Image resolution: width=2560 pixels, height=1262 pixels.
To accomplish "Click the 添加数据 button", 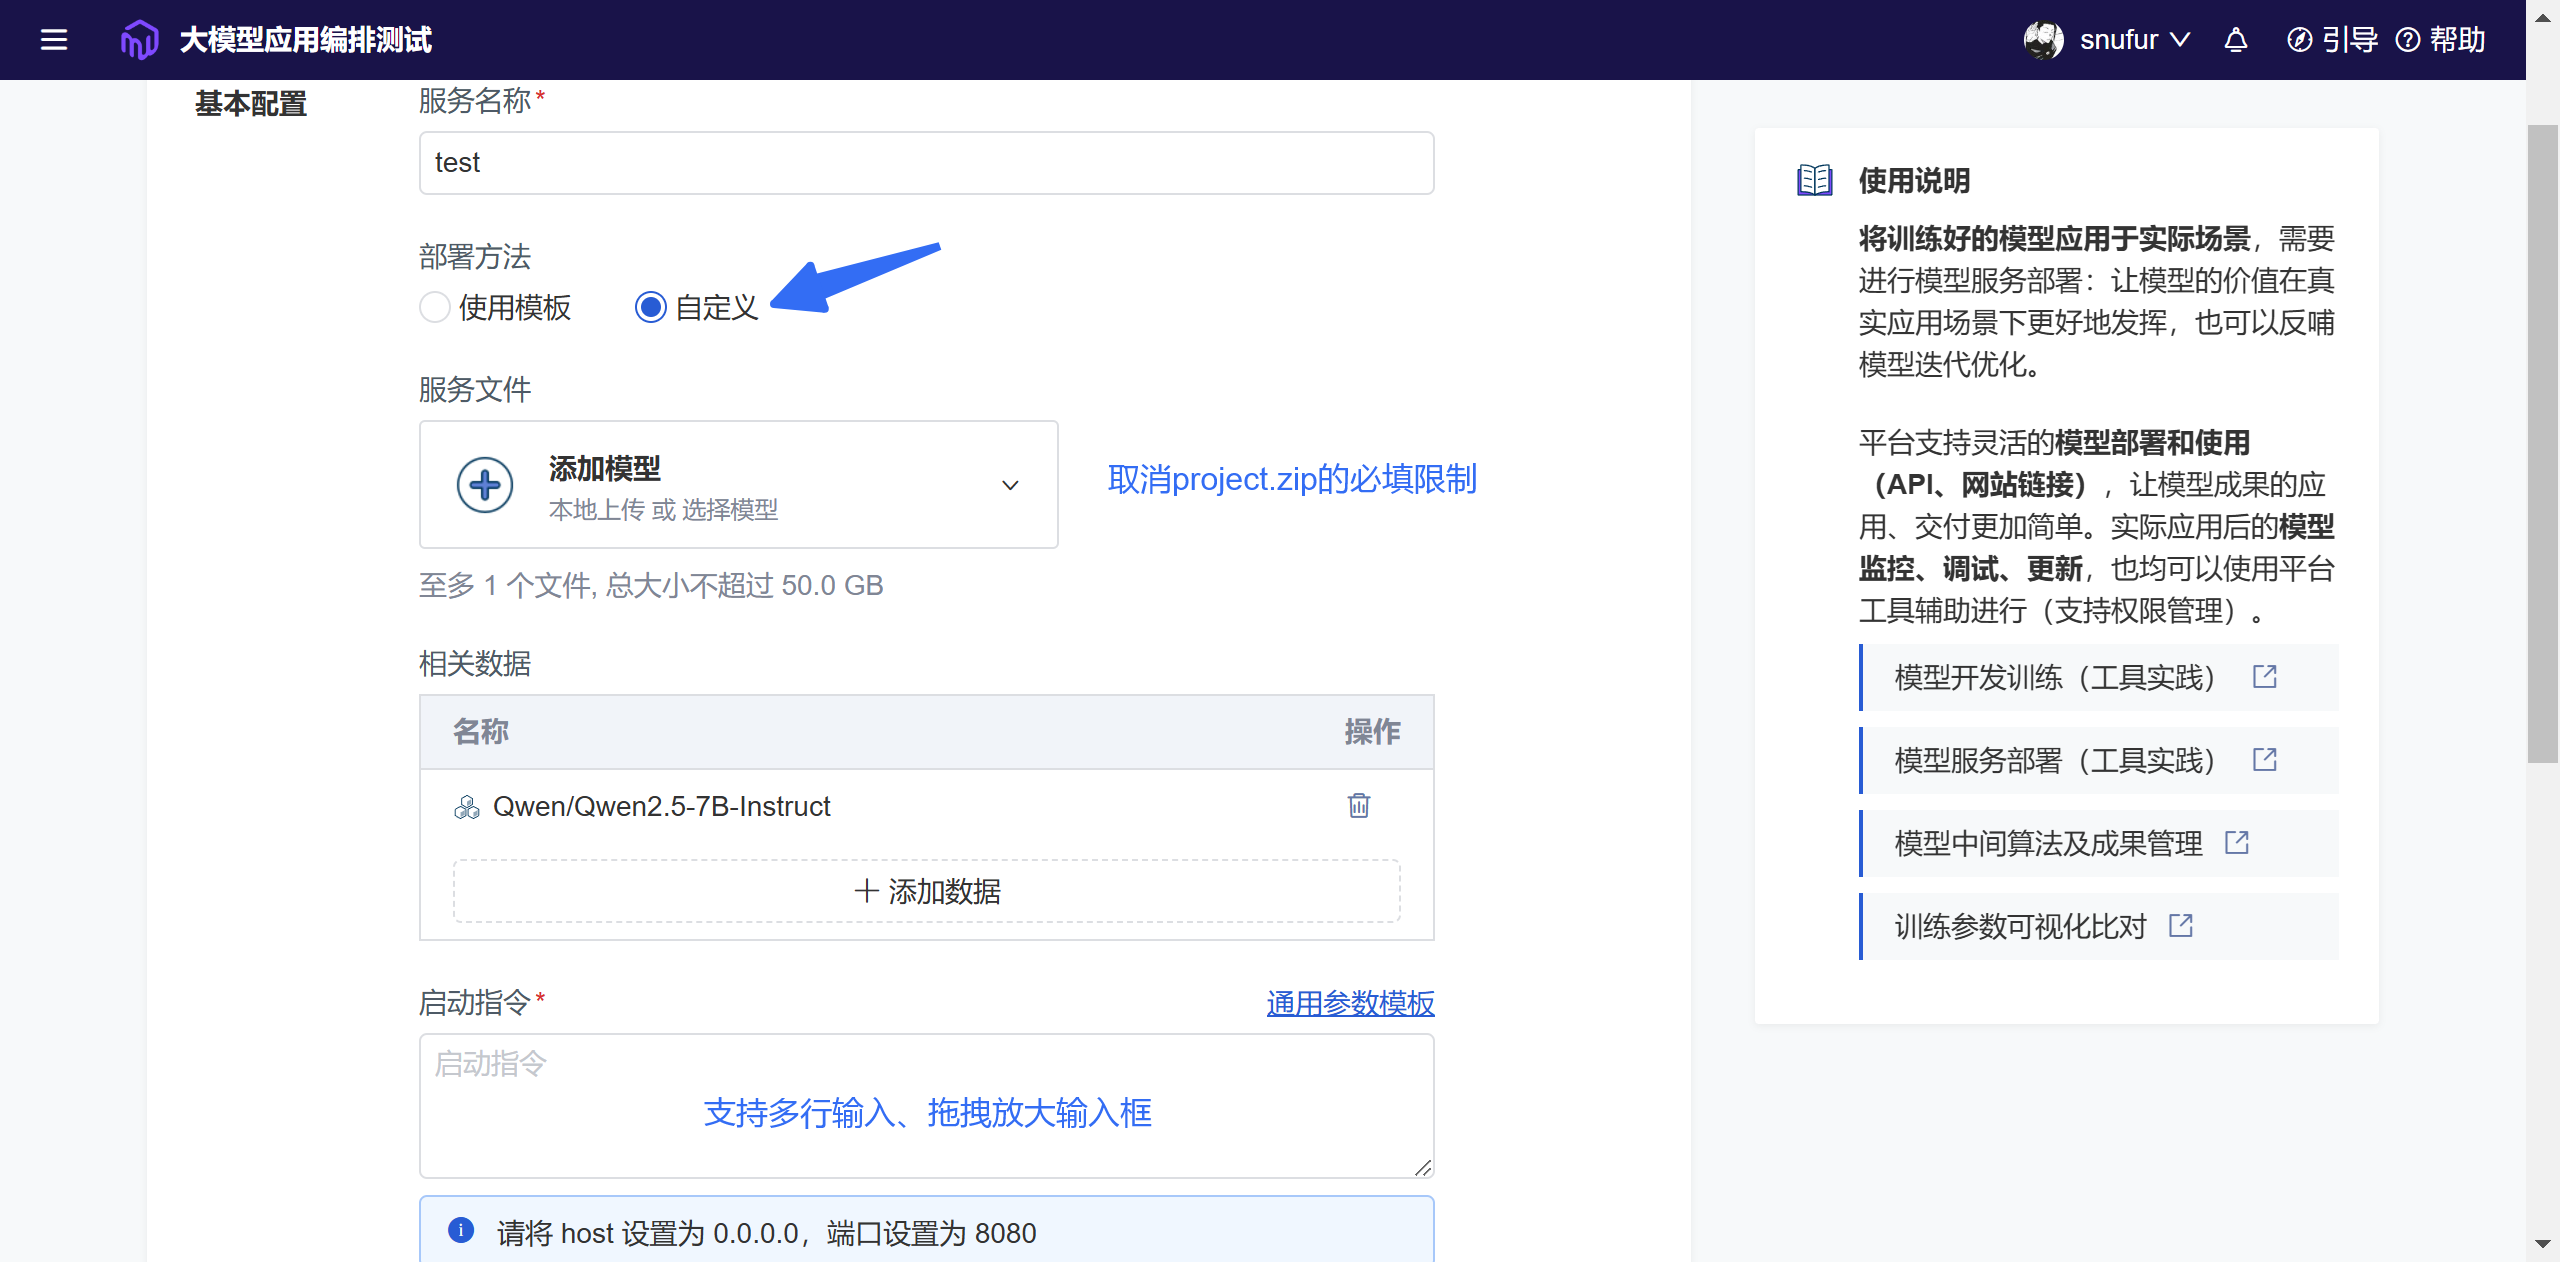I will [x=926, y=891].
